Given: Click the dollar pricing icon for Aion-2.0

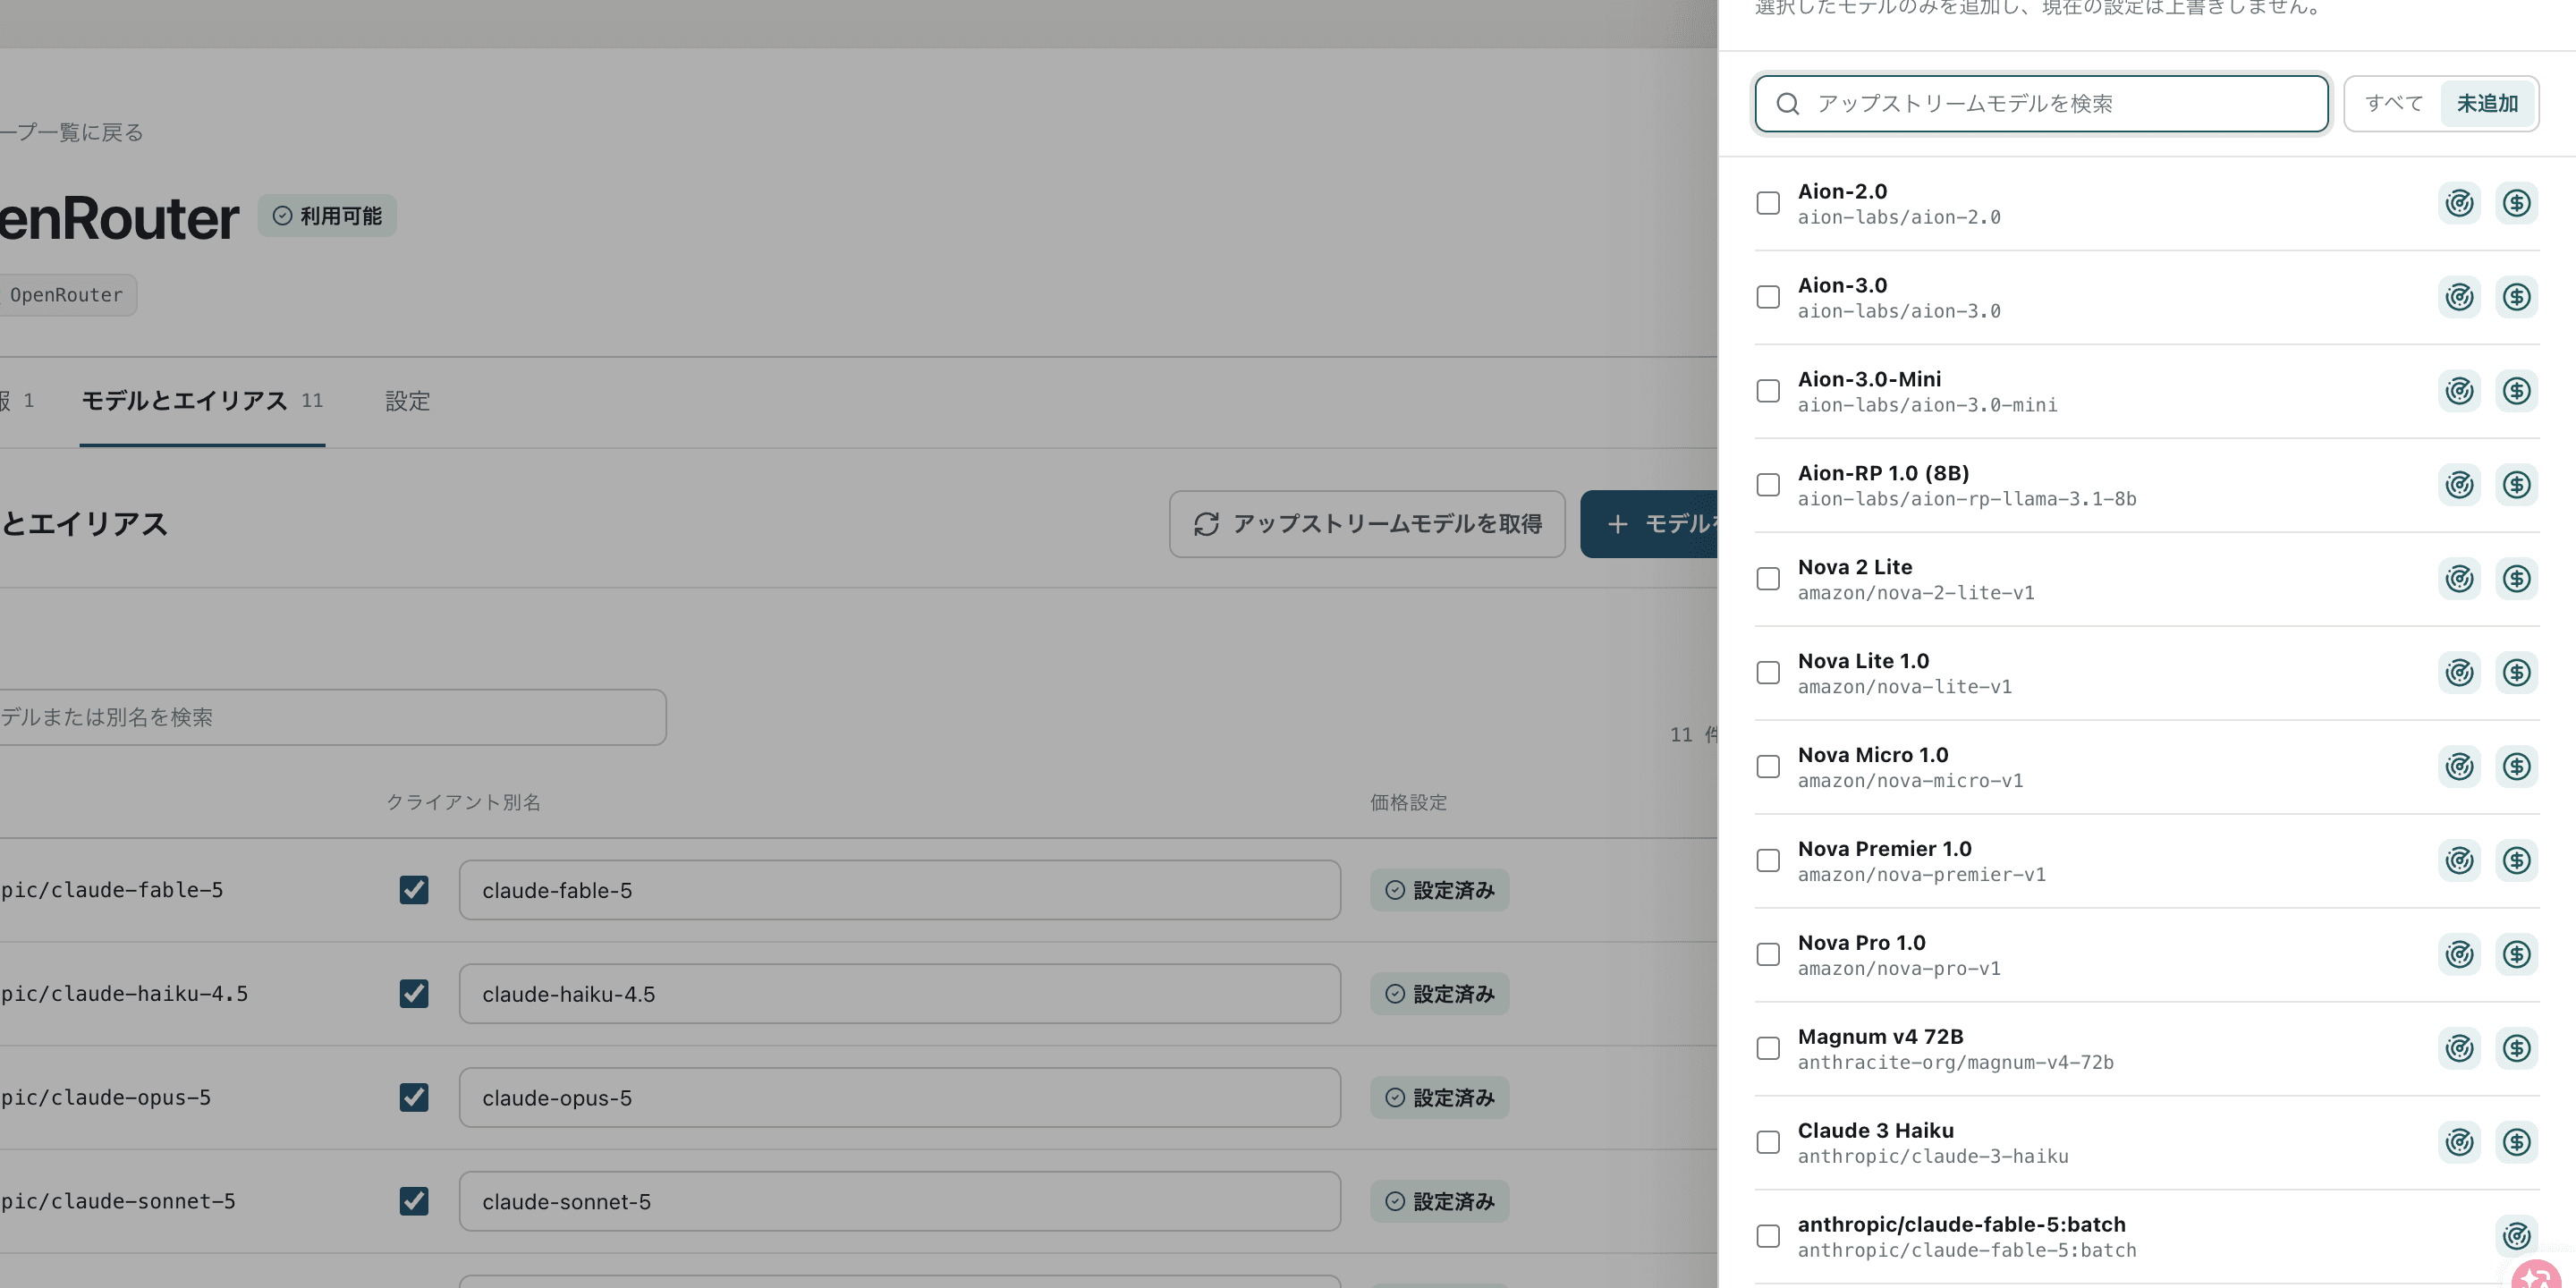Looking at the screenshot, I should coord(2516,203).
